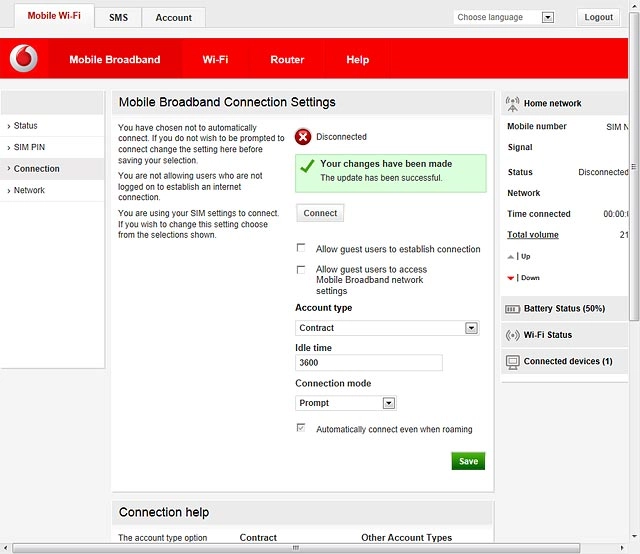Image resolution: width=640 pixels, height=554 pixels.
Task: Click the Vodafone logo icon
Action: 24,58
